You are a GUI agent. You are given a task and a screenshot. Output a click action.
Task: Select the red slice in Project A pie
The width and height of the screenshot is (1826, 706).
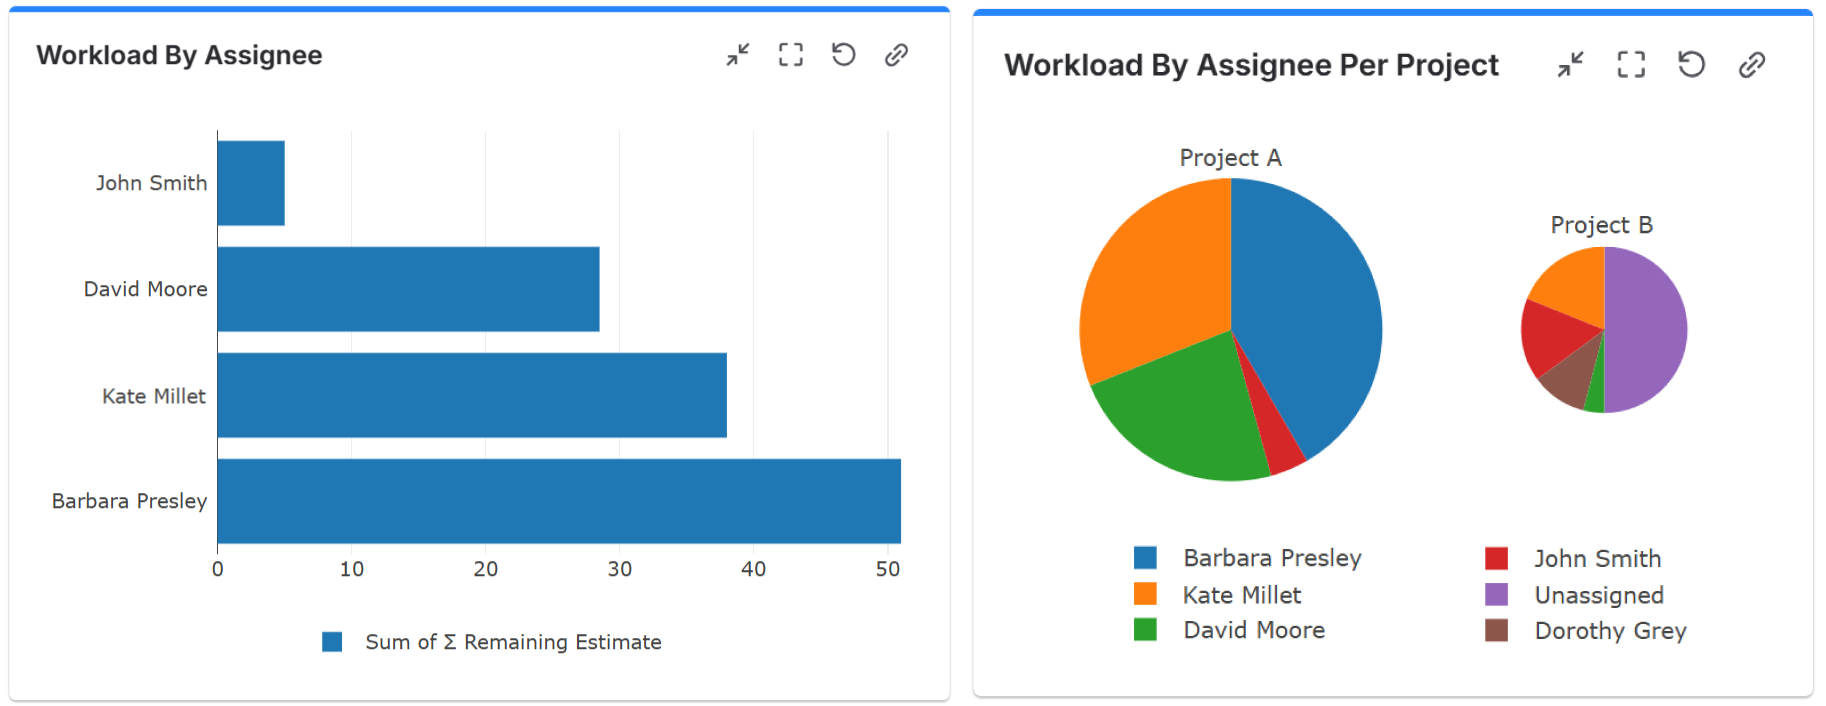click(x=1275, y=440)
